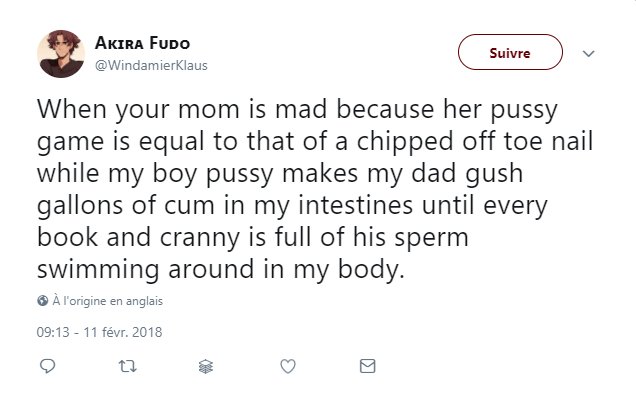Click the globe icon beside language note

click(42, 300)
